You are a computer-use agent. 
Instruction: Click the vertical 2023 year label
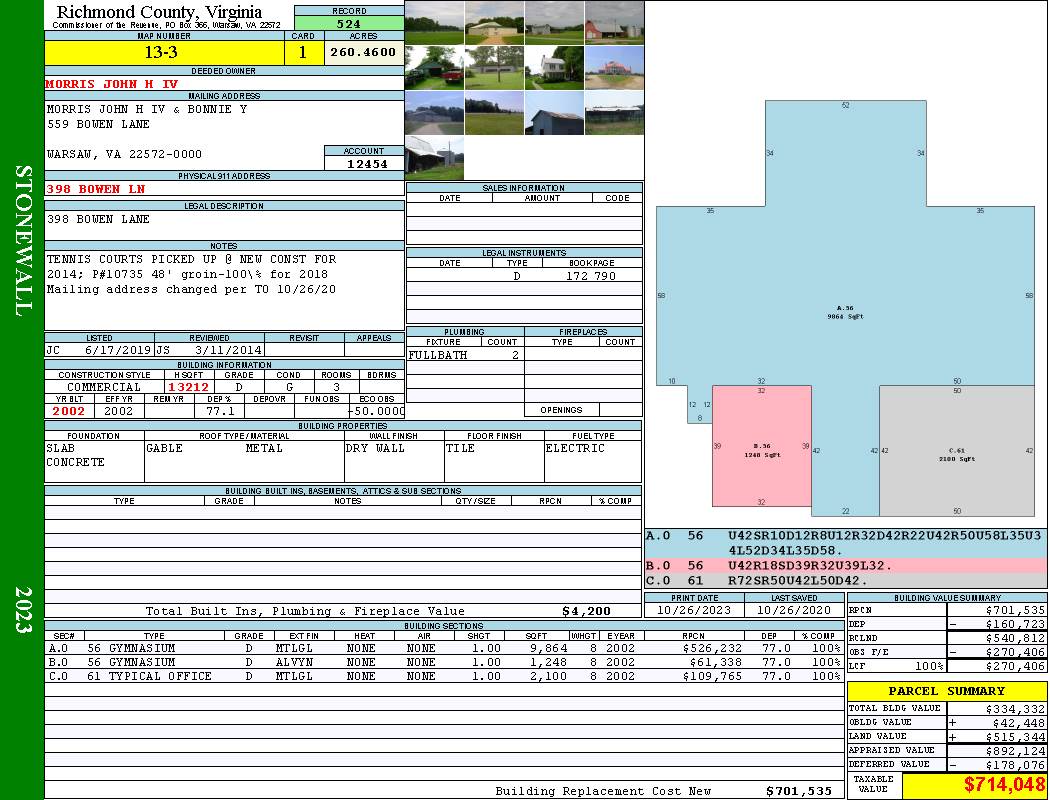pos(23,610)
